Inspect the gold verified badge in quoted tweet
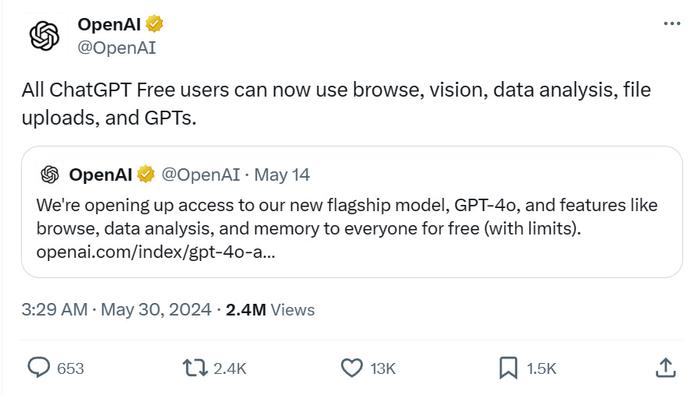 [146, 175]
